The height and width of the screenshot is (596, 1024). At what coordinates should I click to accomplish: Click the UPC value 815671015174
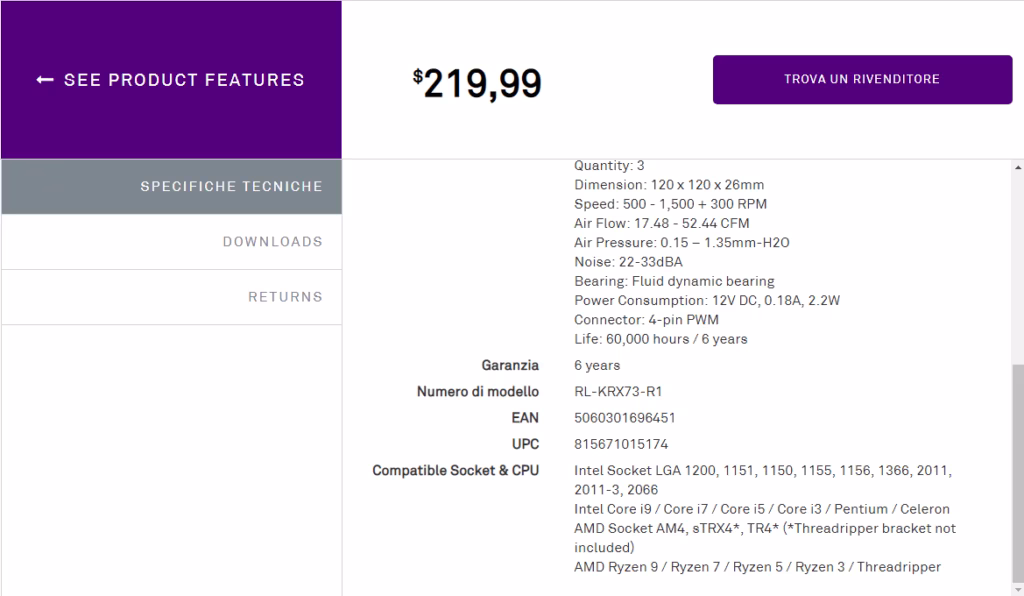[621, 445]
